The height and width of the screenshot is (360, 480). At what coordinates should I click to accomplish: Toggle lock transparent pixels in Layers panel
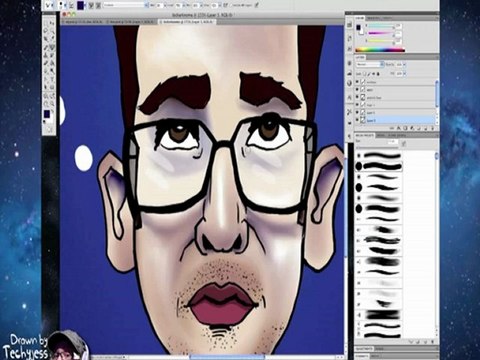(364, 74)
